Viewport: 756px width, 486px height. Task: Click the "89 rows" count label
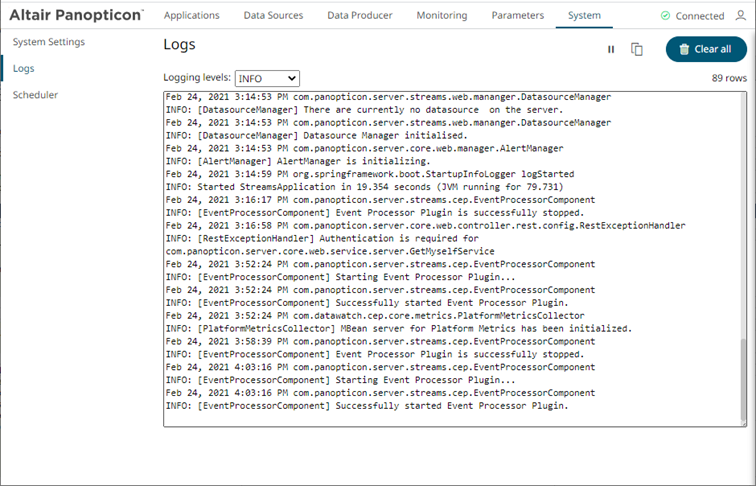[x=729, y=78]
